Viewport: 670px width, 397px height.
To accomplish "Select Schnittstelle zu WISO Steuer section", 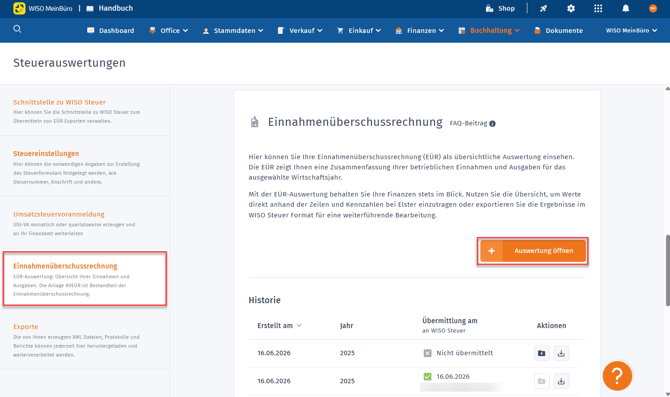I will pyautogui.click(x=85, y=111).
